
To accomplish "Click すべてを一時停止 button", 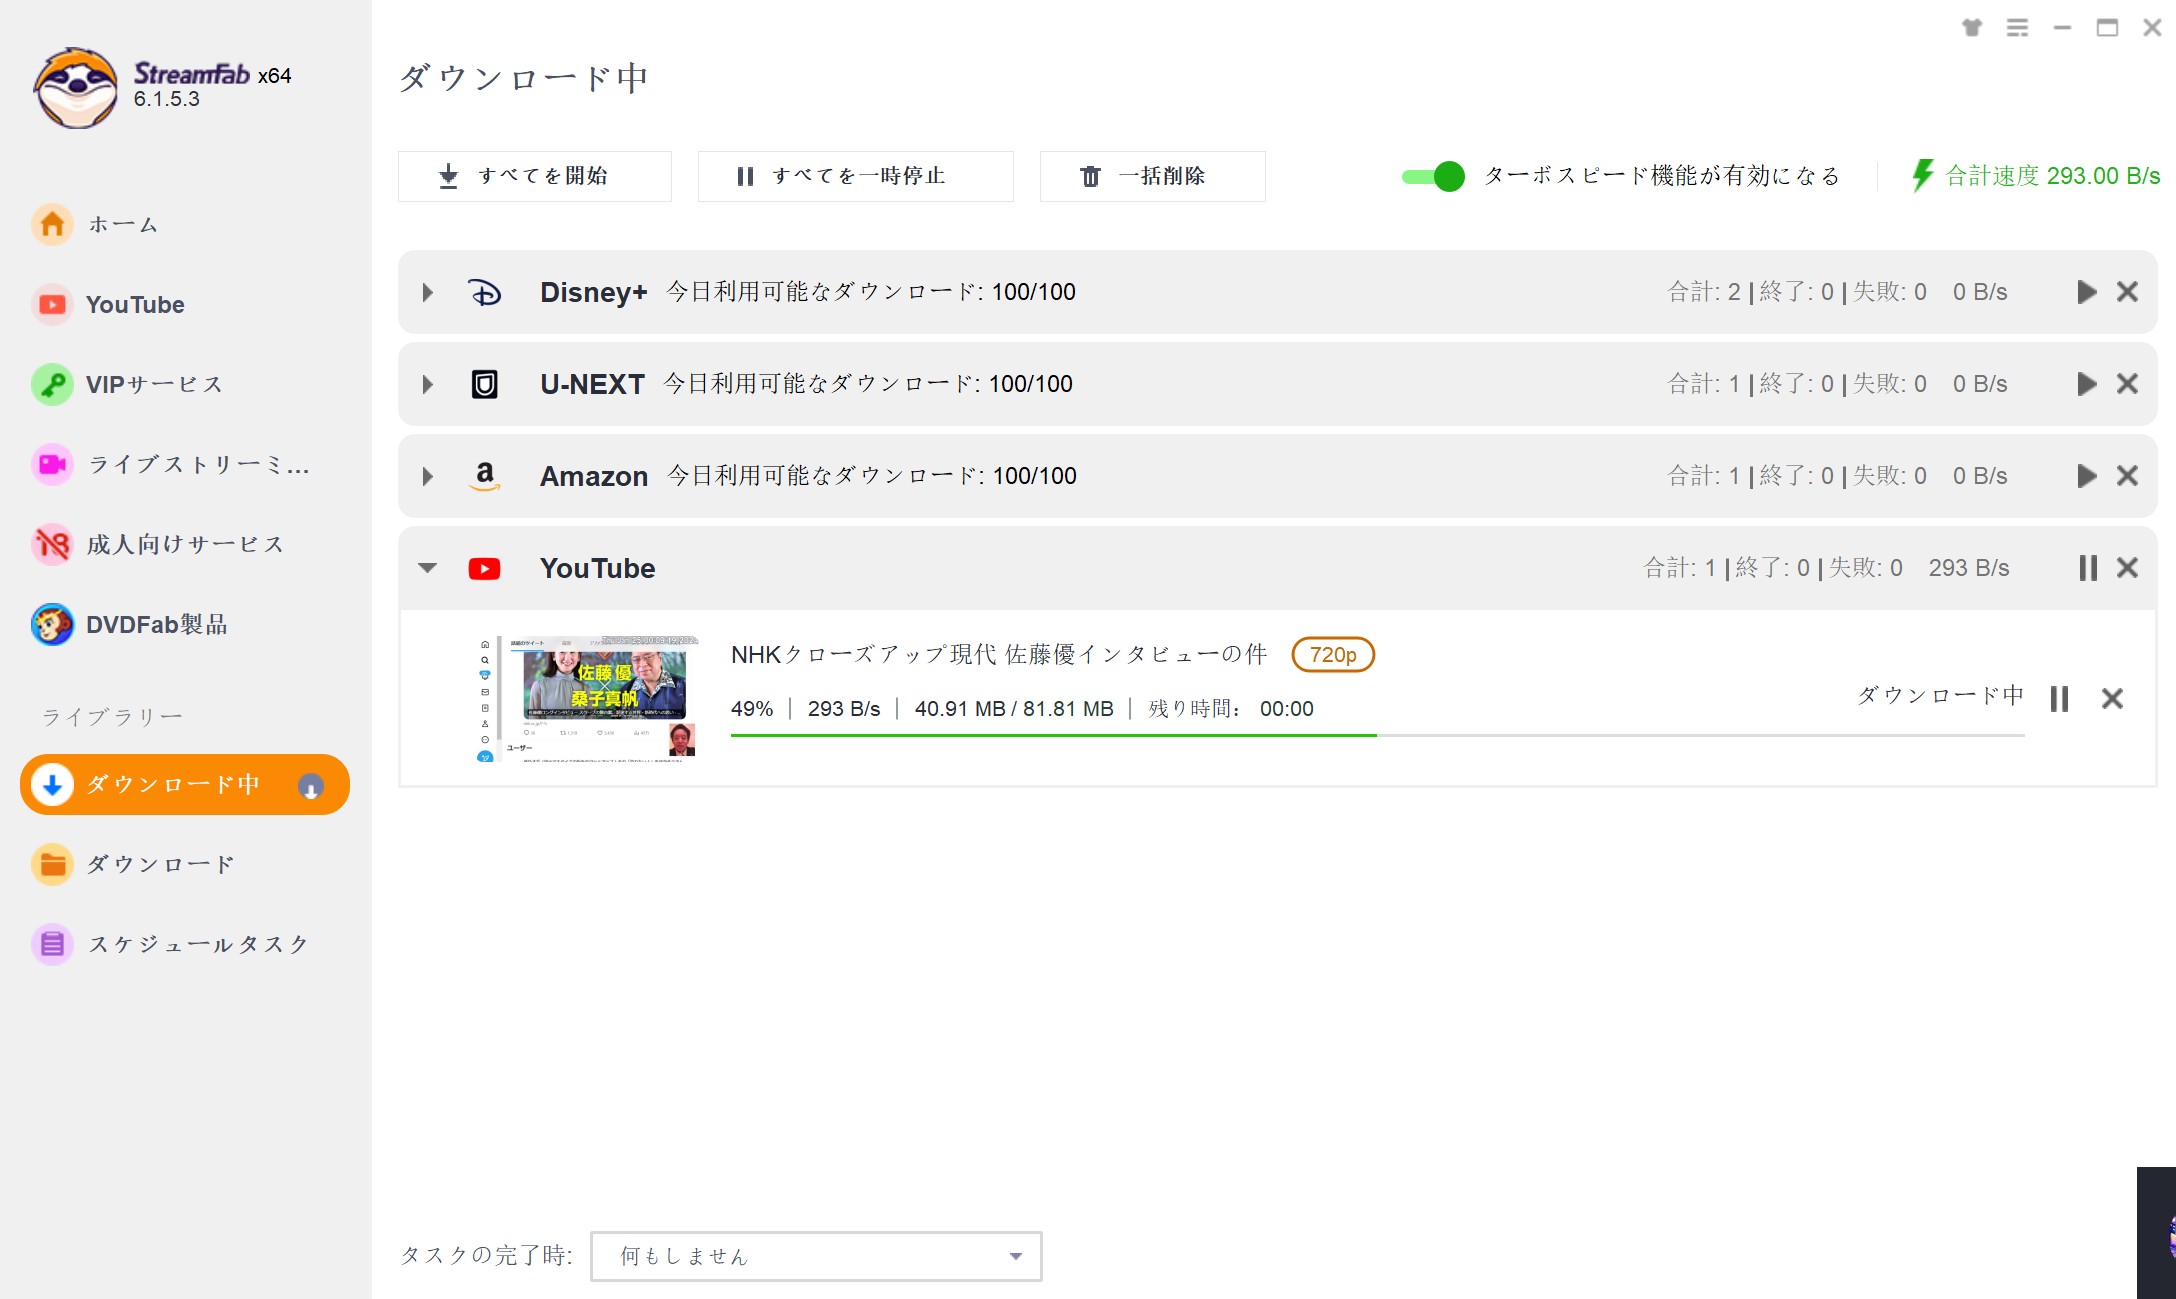I will pos(855,176).
